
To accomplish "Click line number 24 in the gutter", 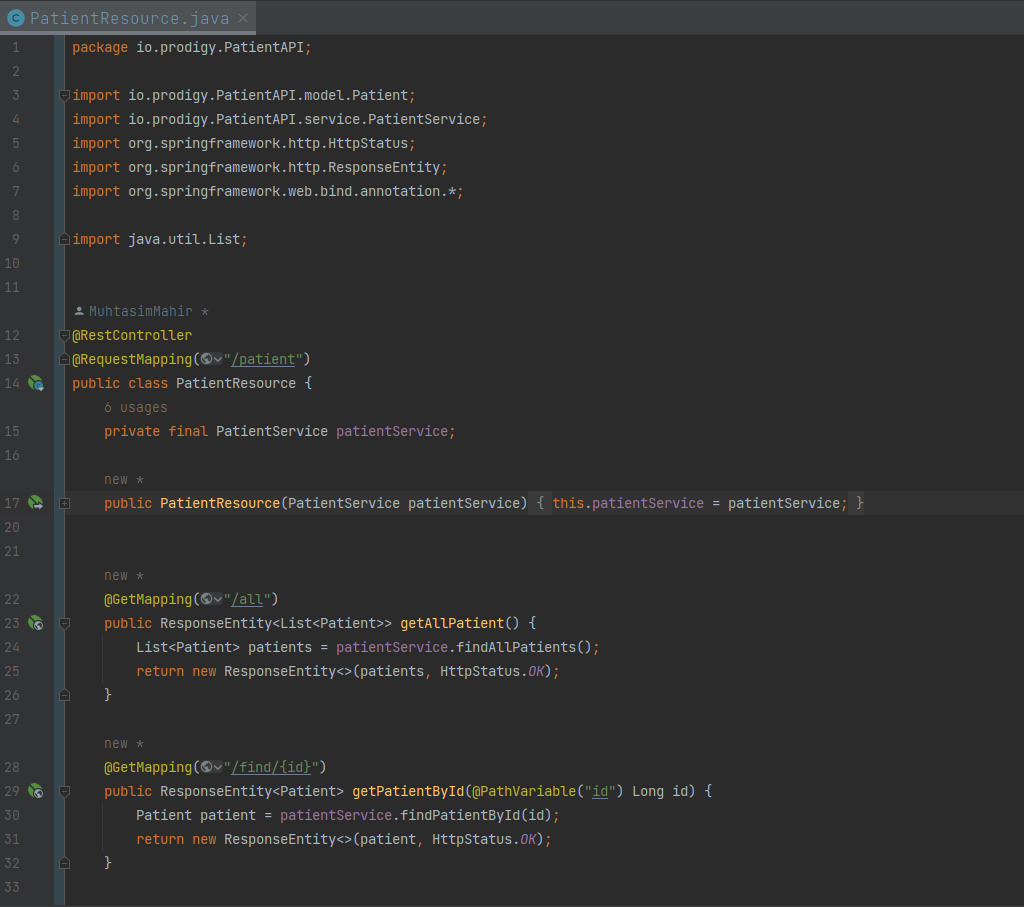I will pyautogui.click(x=12, y=647).
